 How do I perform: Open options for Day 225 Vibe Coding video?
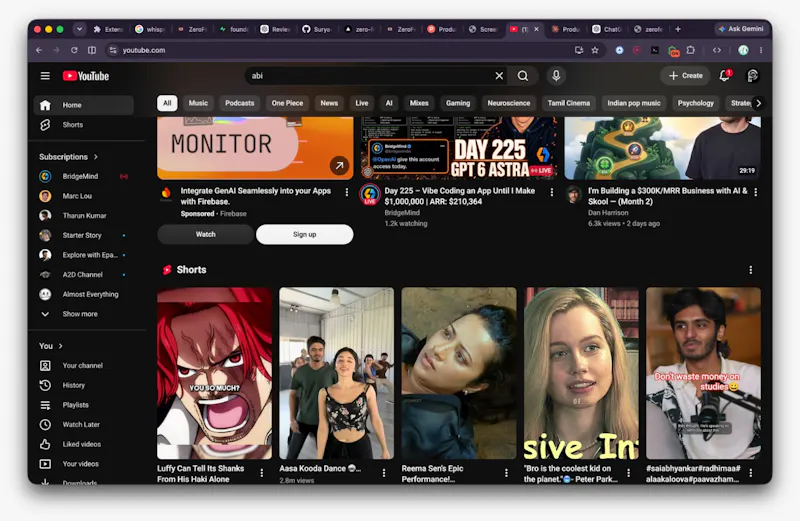(x=552, y=192)
